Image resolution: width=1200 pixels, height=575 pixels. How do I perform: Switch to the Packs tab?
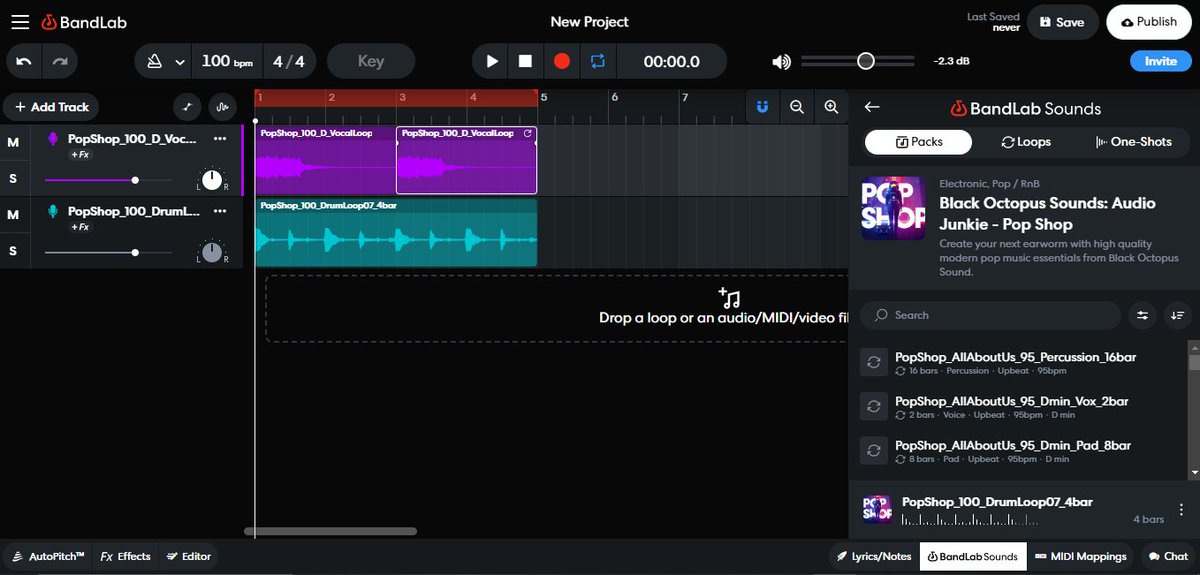[919, 142]
